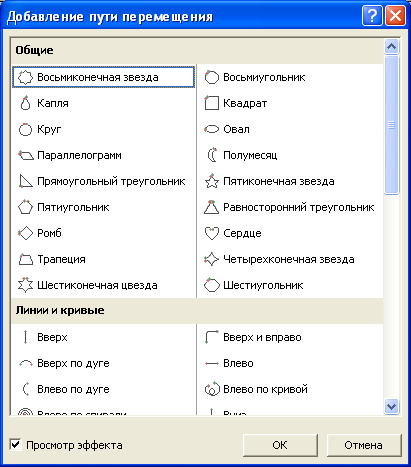Screen dimensions: 411x467
Task: Confirm with the OK button
Action: click(280, 445)
